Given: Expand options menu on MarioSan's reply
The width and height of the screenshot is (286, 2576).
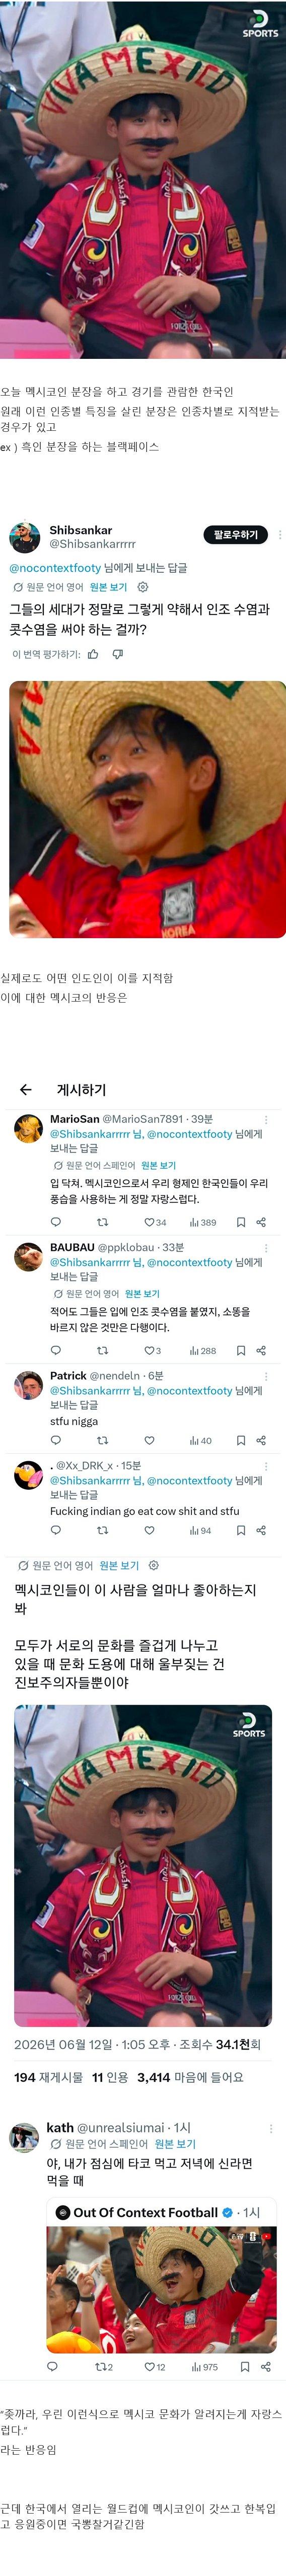Looking at the screenshot, I should point(266,1119).
